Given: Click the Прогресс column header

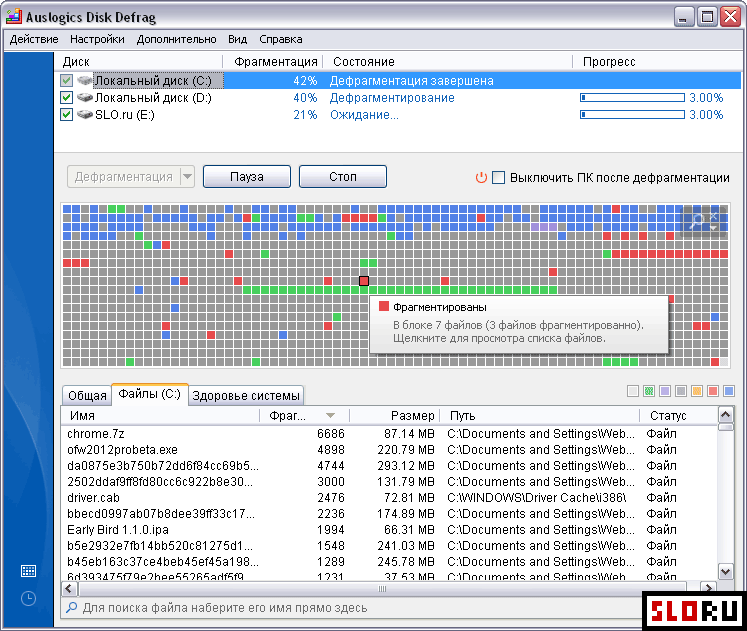Looking at the screenshot, I should point(657,62).
